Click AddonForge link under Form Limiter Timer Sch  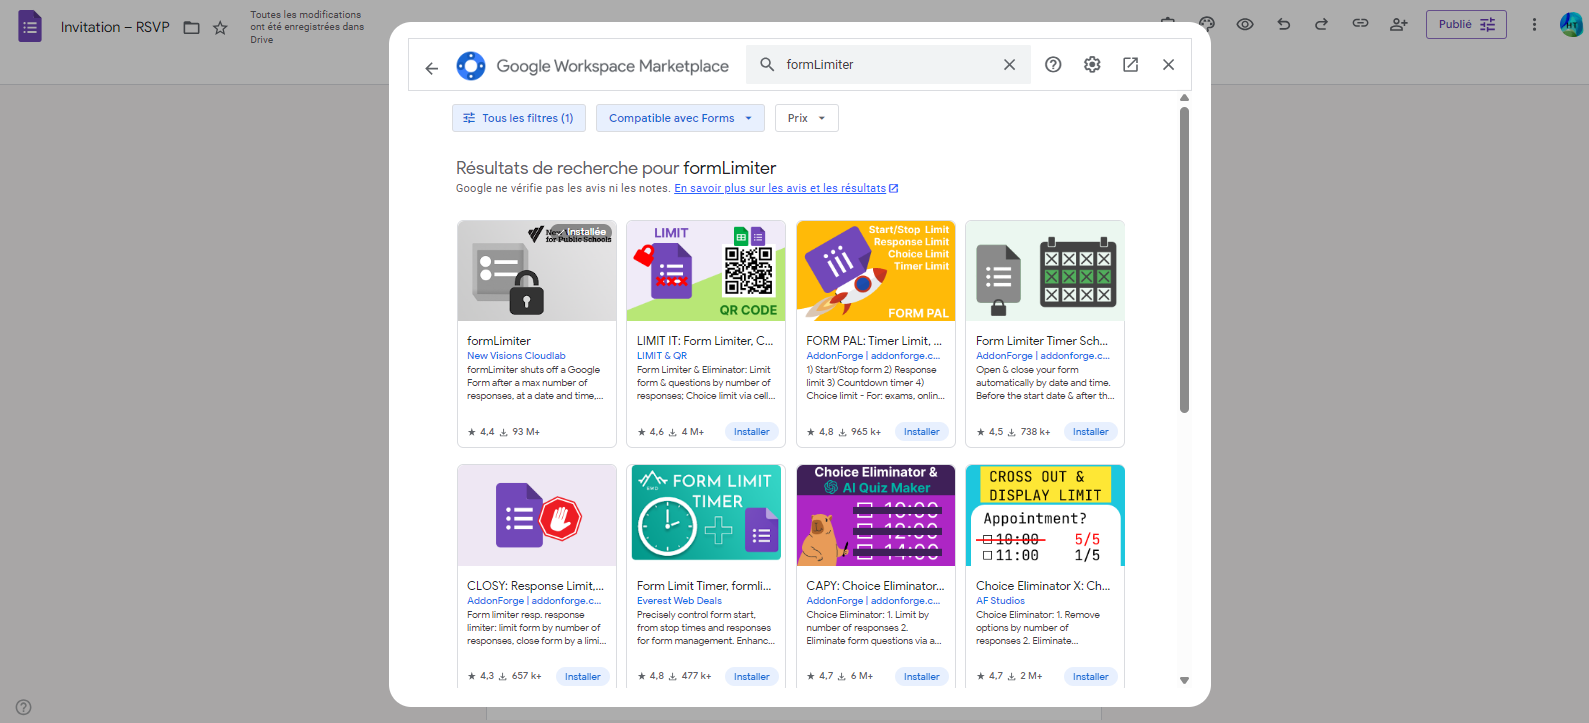tap(1043, 356)
